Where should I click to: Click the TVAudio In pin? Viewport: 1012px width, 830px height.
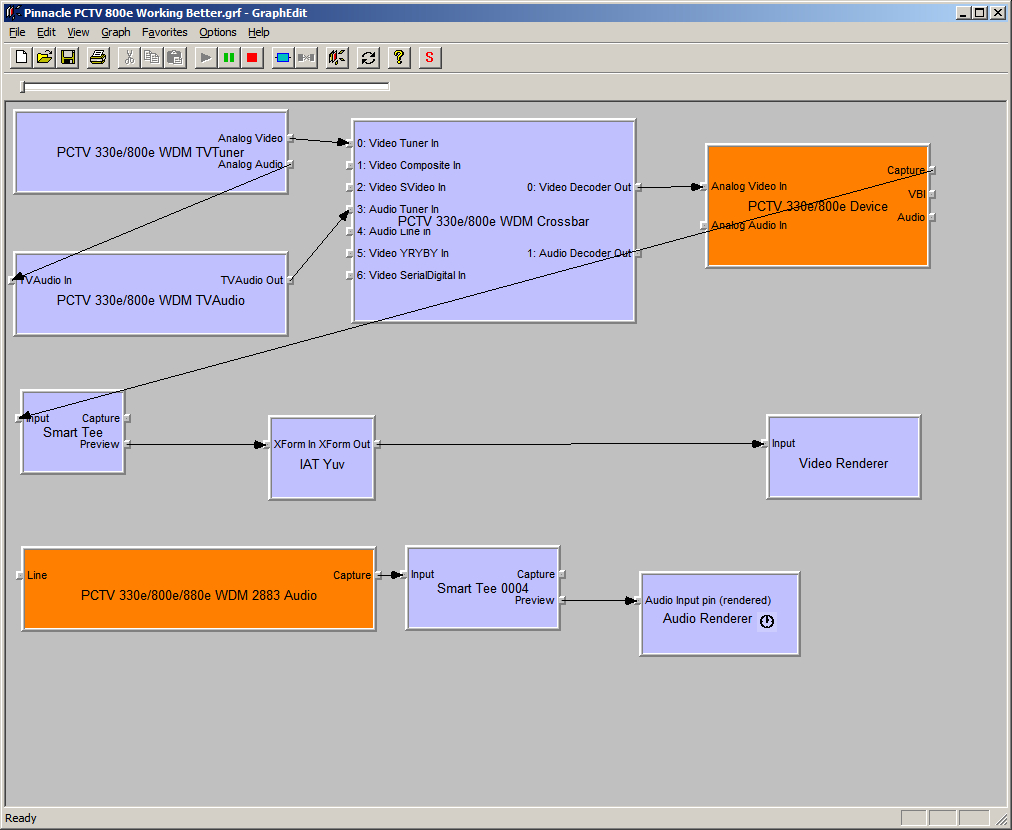[12, 280]
